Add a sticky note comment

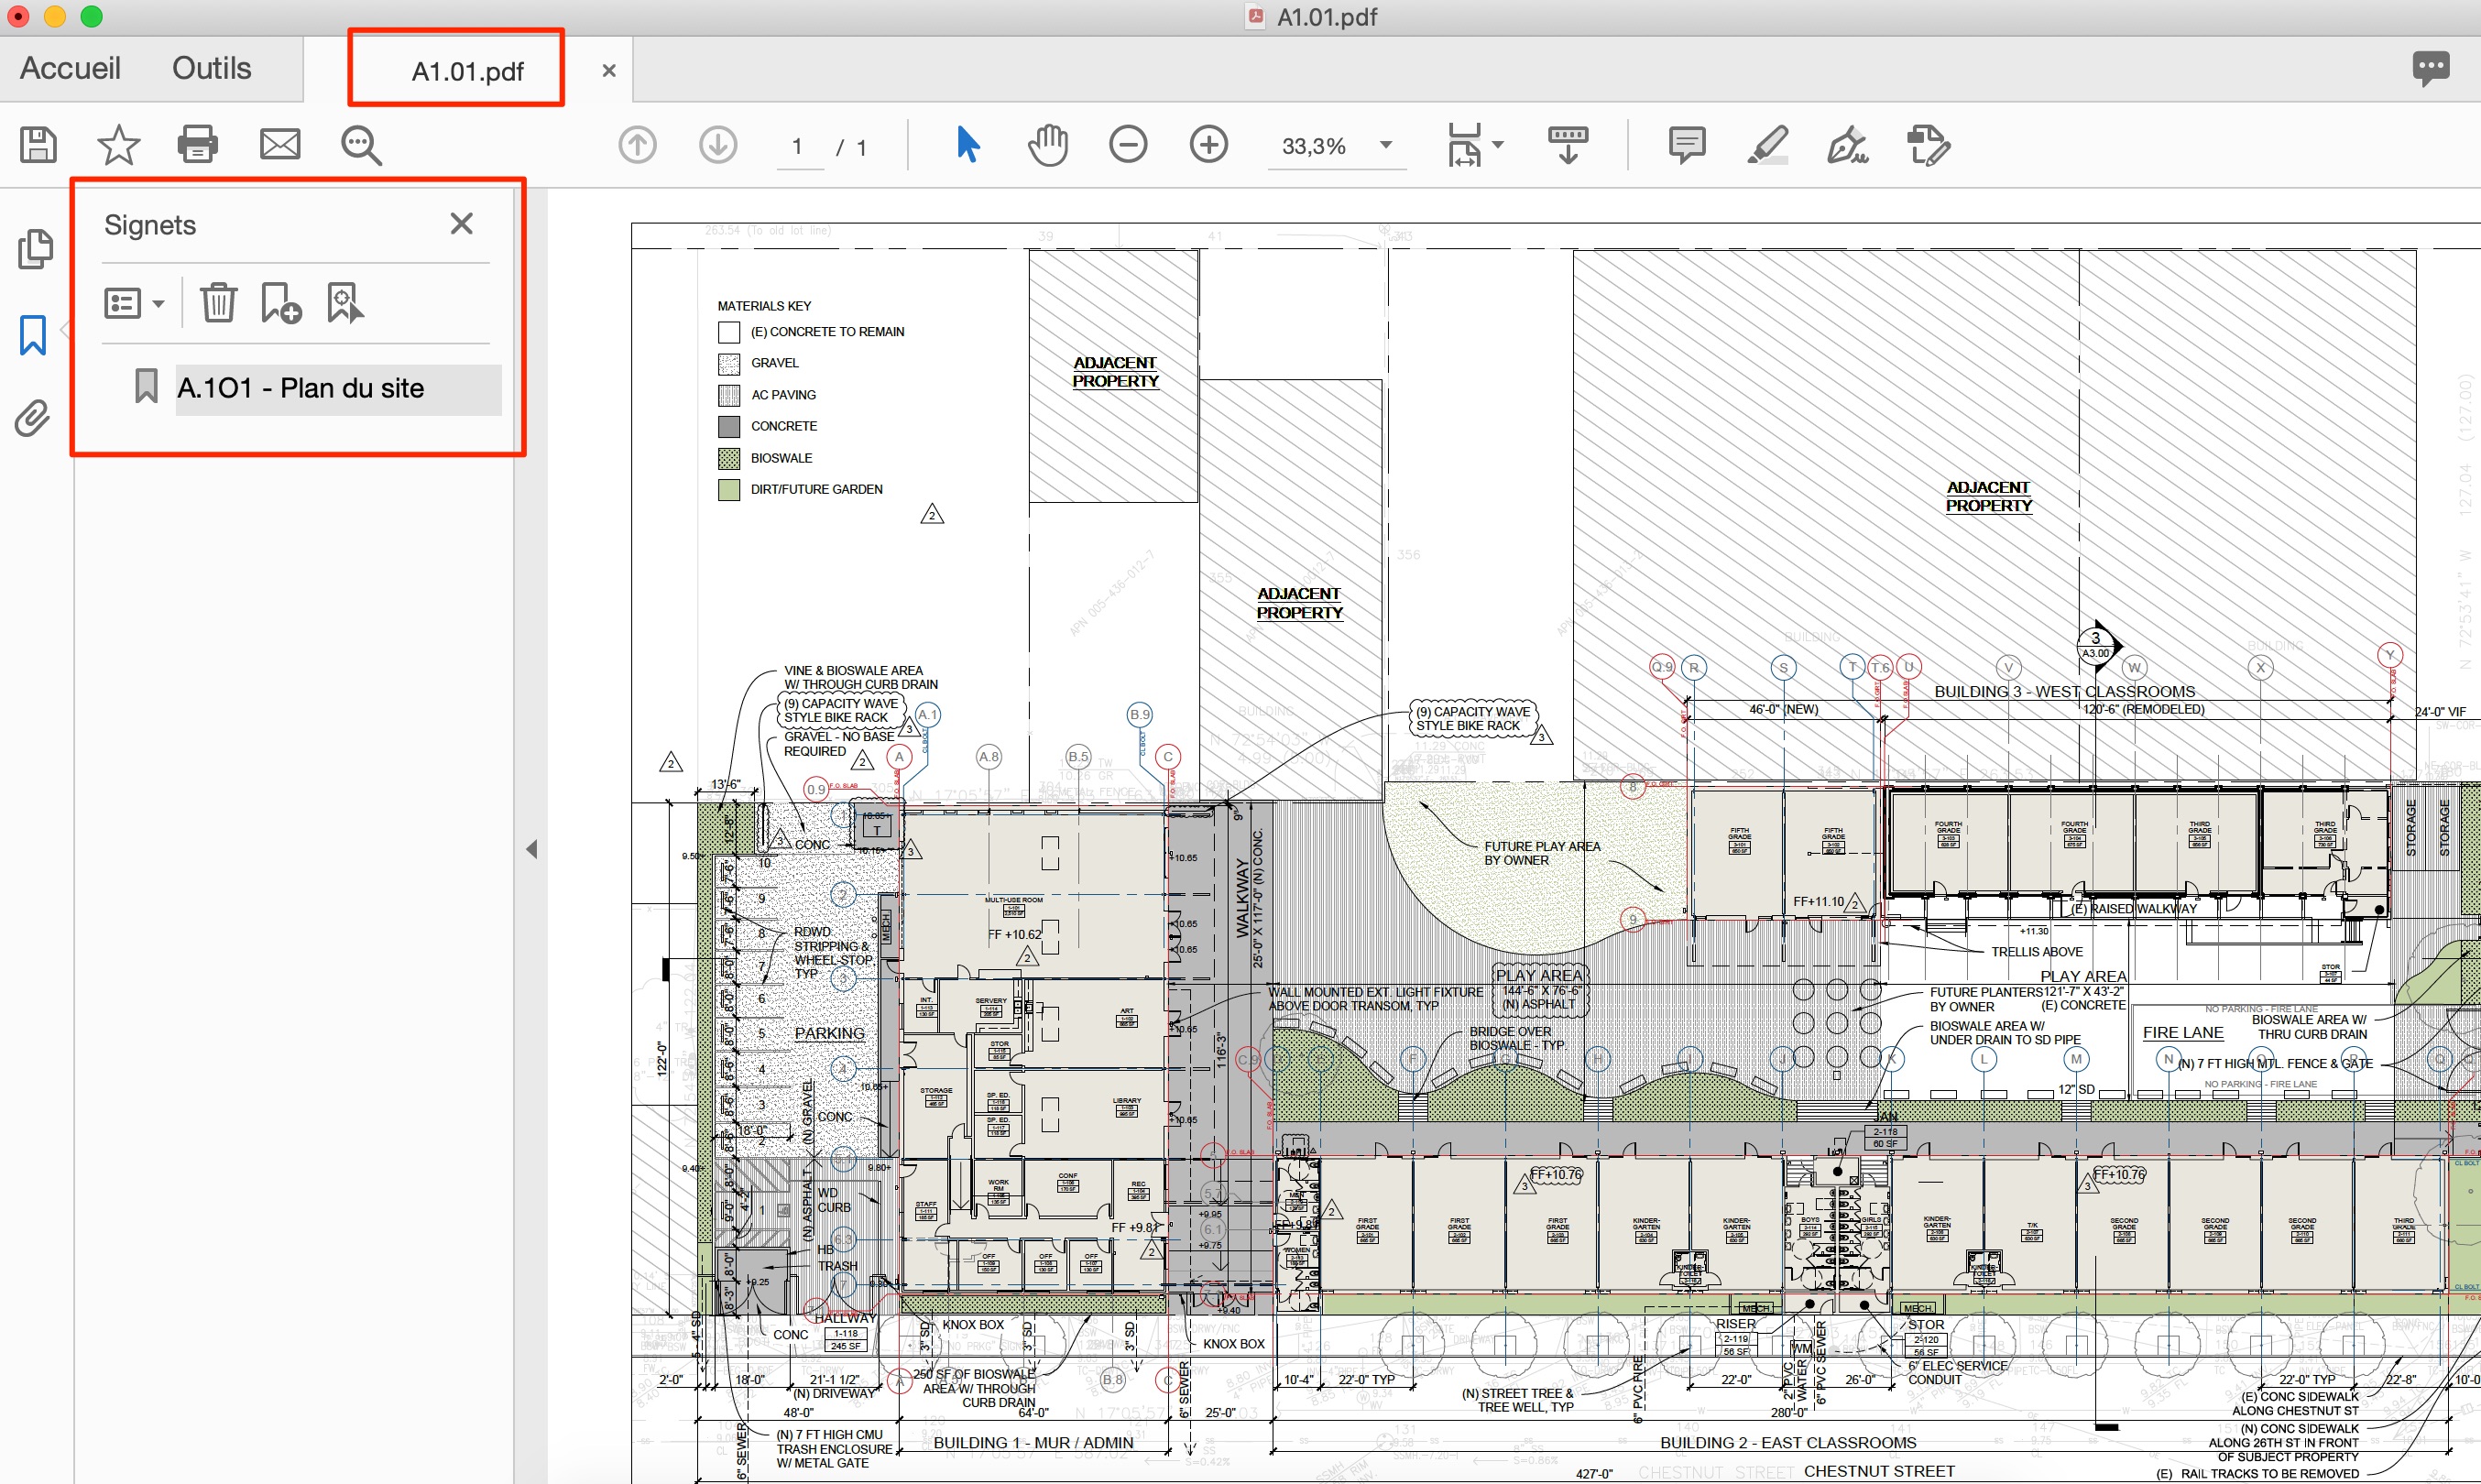pyautogui.click(x=1686, y=145)
